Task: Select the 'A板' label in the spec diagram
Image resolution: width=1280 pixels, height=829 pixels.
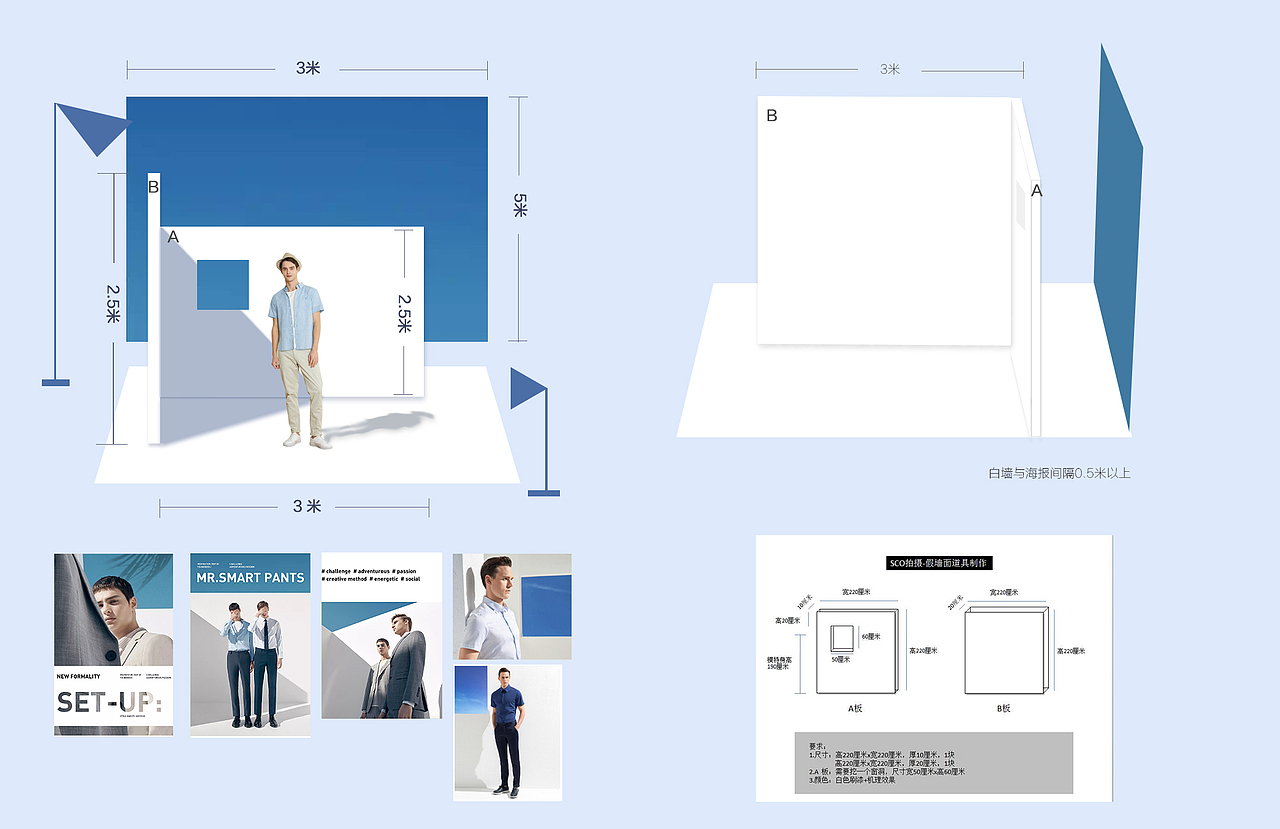Action: click(855, 708)
